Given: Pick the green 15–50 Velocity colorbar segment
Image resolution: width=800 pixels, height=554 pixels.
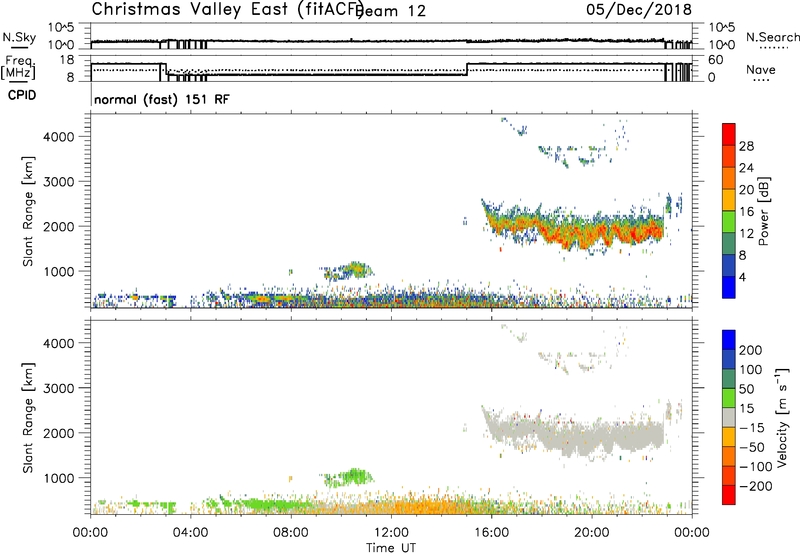Looking at the screenshot, I should click(729, 398).
